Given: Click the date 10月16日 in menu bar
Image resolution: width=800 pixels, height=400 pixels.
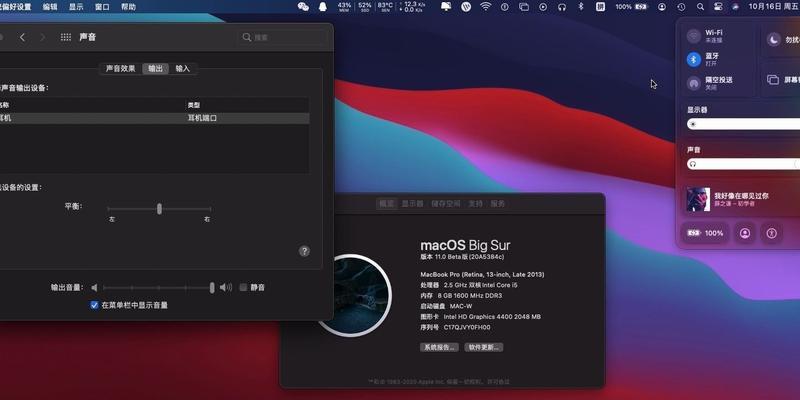Looking at the screenshot, I should point(765,7).
